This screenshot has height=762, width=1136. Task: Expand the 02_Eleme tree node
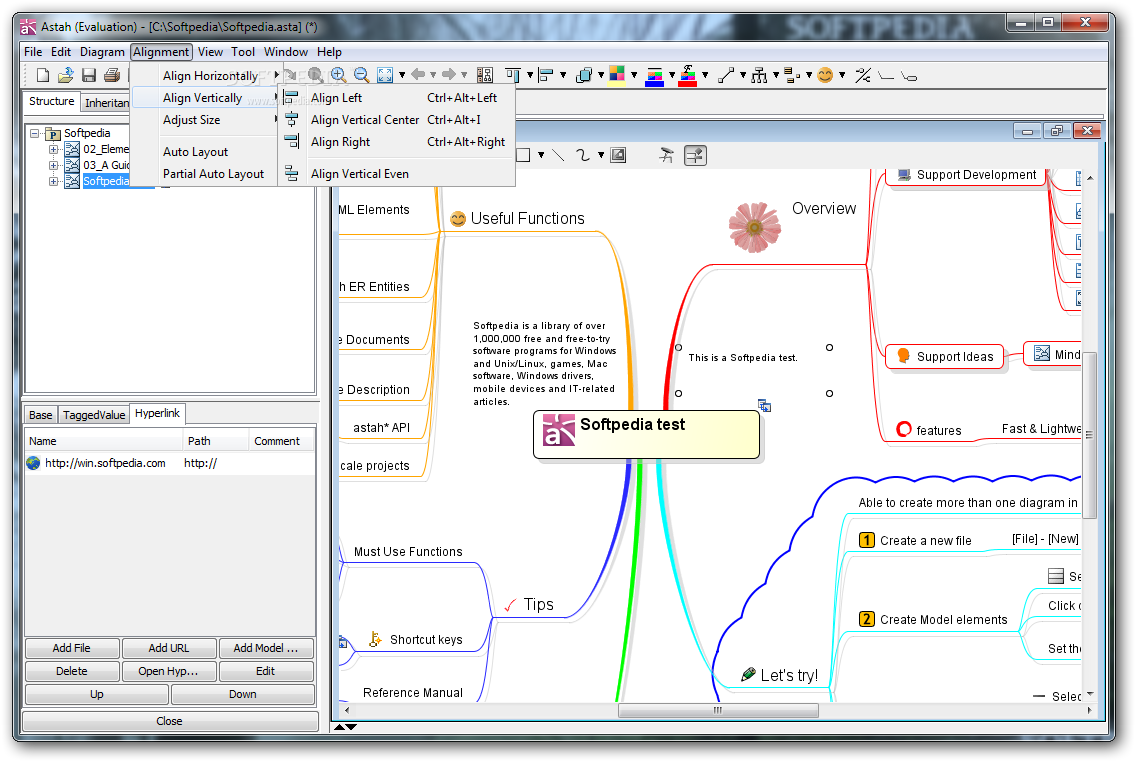pyautogui.click(x=53, y=149)
